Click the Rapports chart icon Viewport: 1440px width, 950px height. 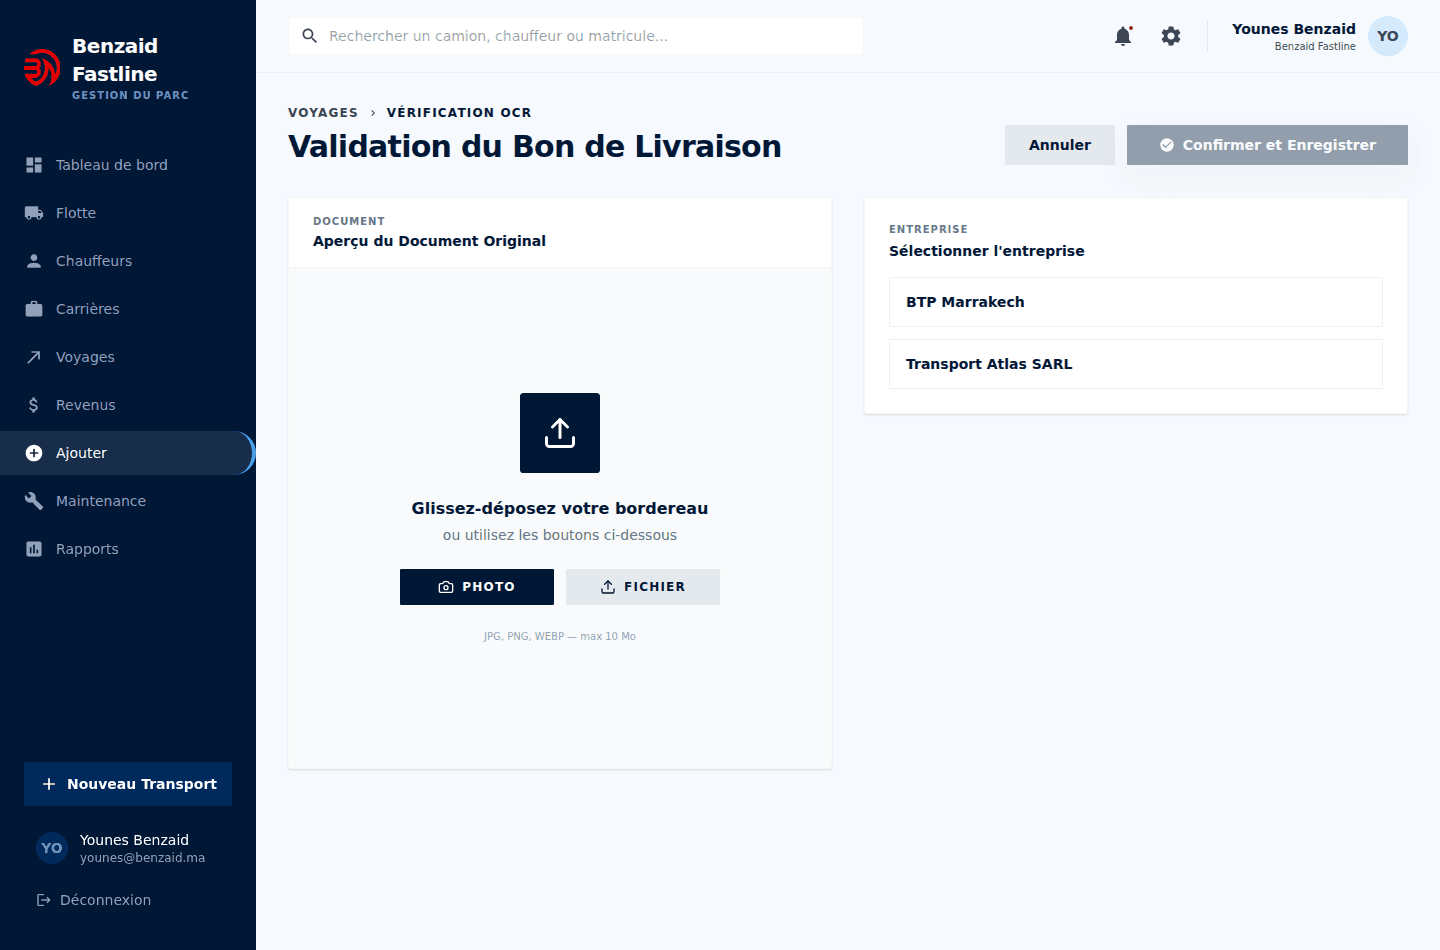pos(34,549)
